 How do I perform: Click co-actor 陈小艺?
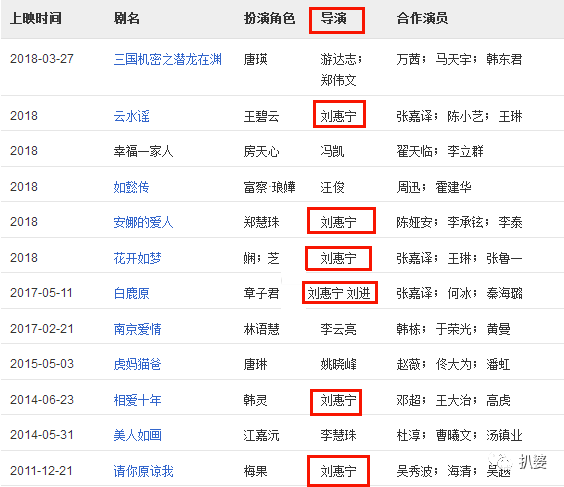[x=465, y=116]
